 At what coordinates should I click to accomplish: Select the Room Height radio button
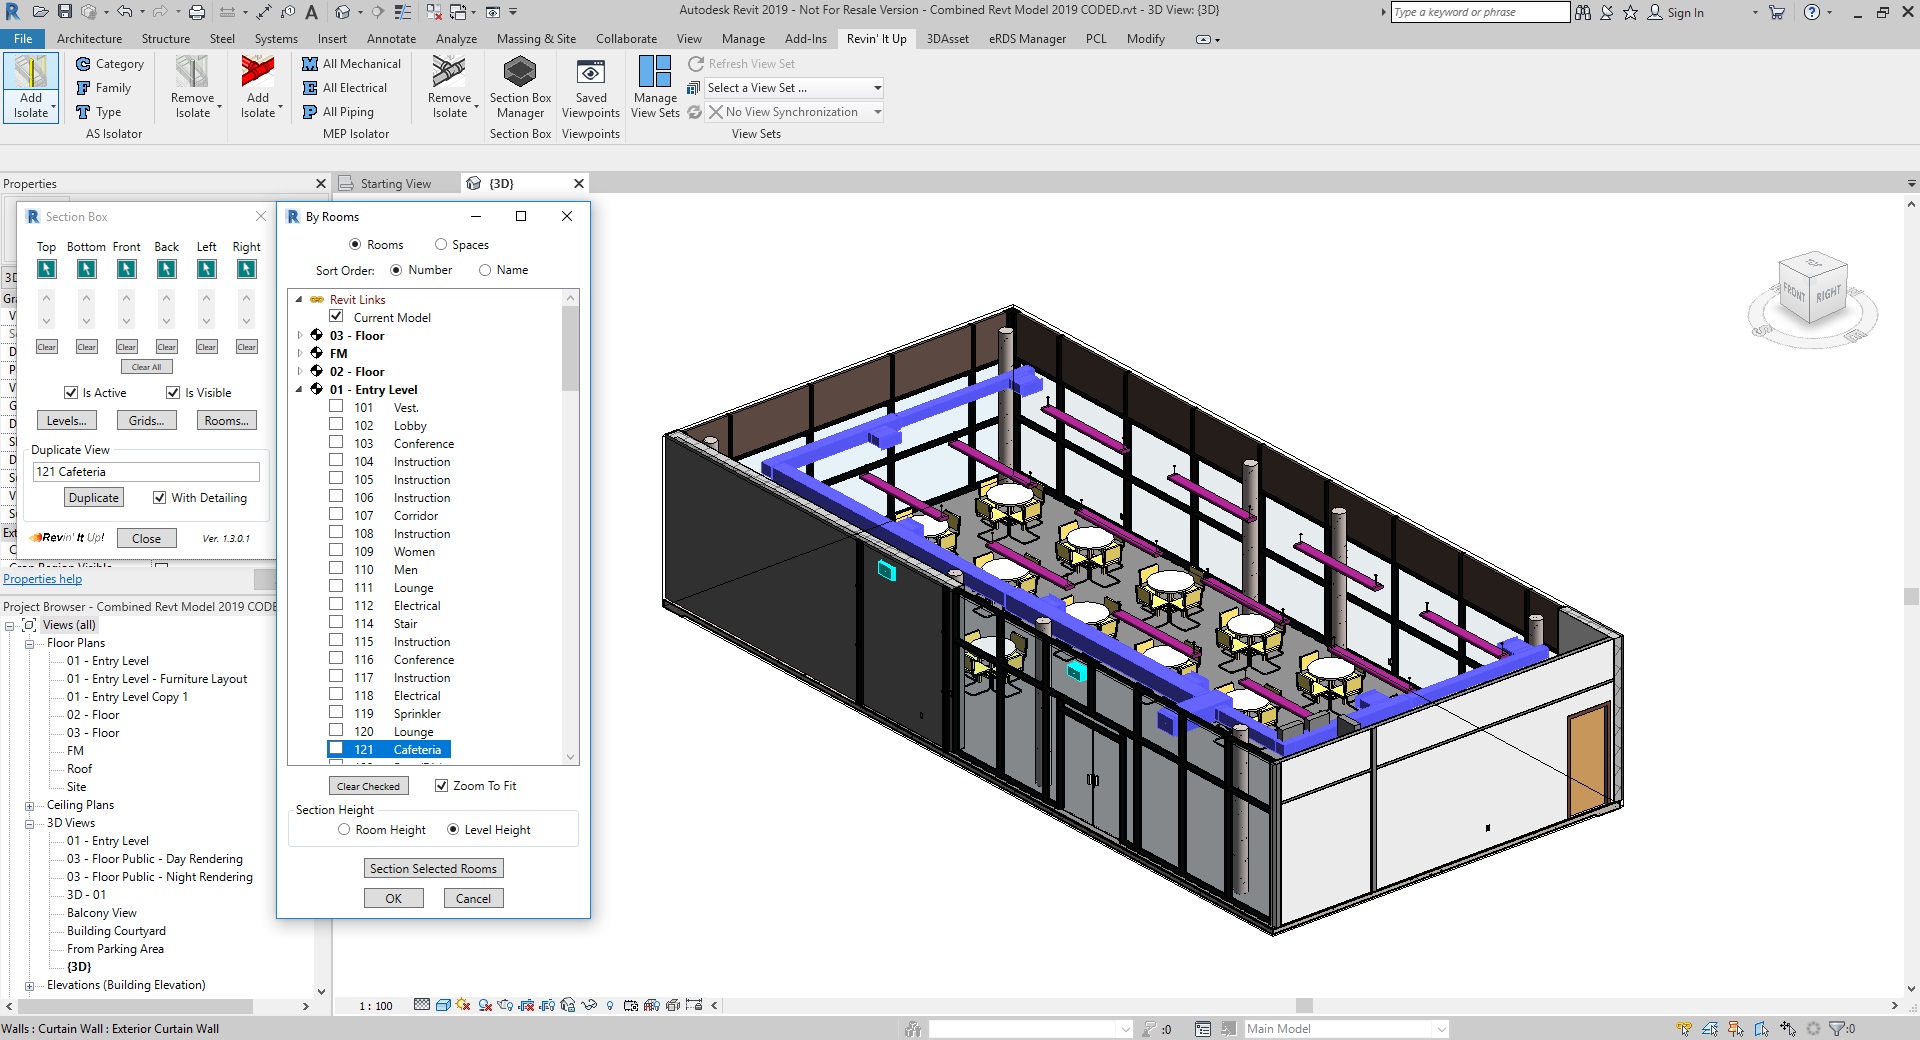pos(344,830)
